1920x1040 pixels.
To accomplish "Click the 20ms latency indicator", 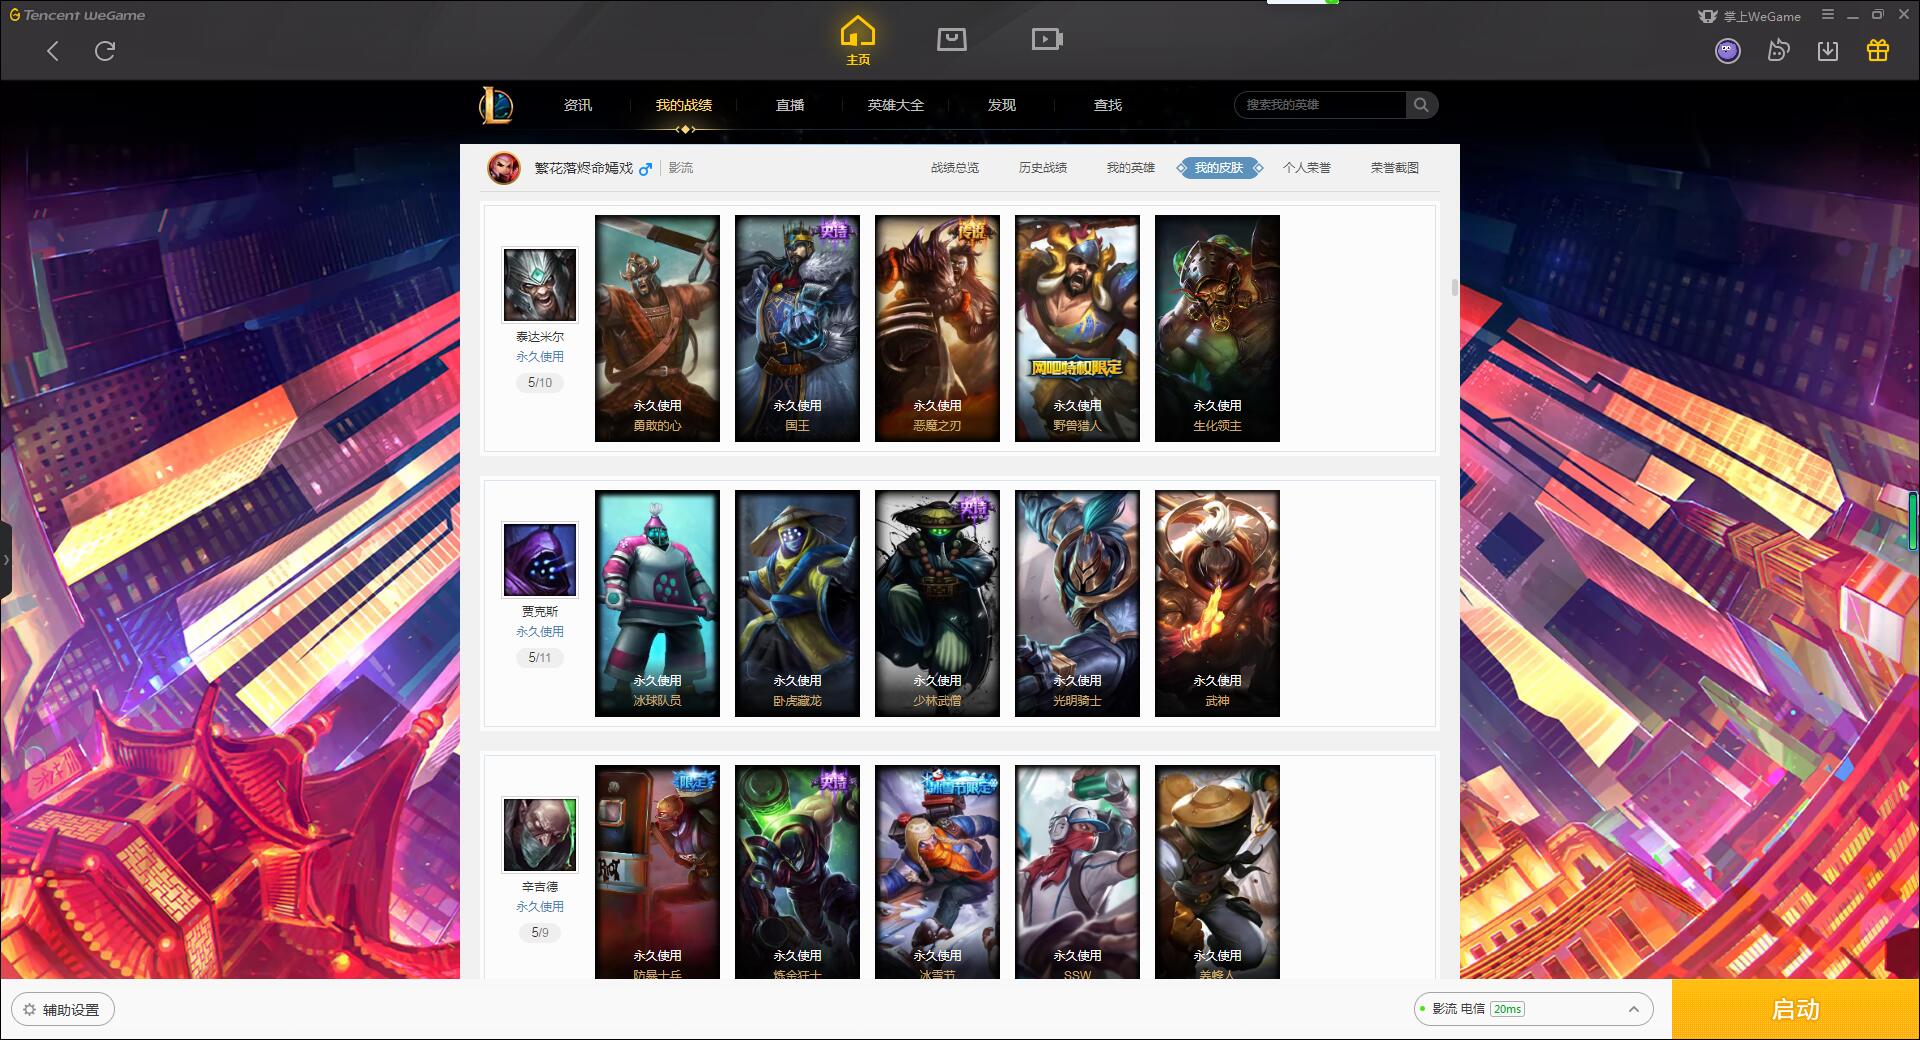I will [1507, 1009].
